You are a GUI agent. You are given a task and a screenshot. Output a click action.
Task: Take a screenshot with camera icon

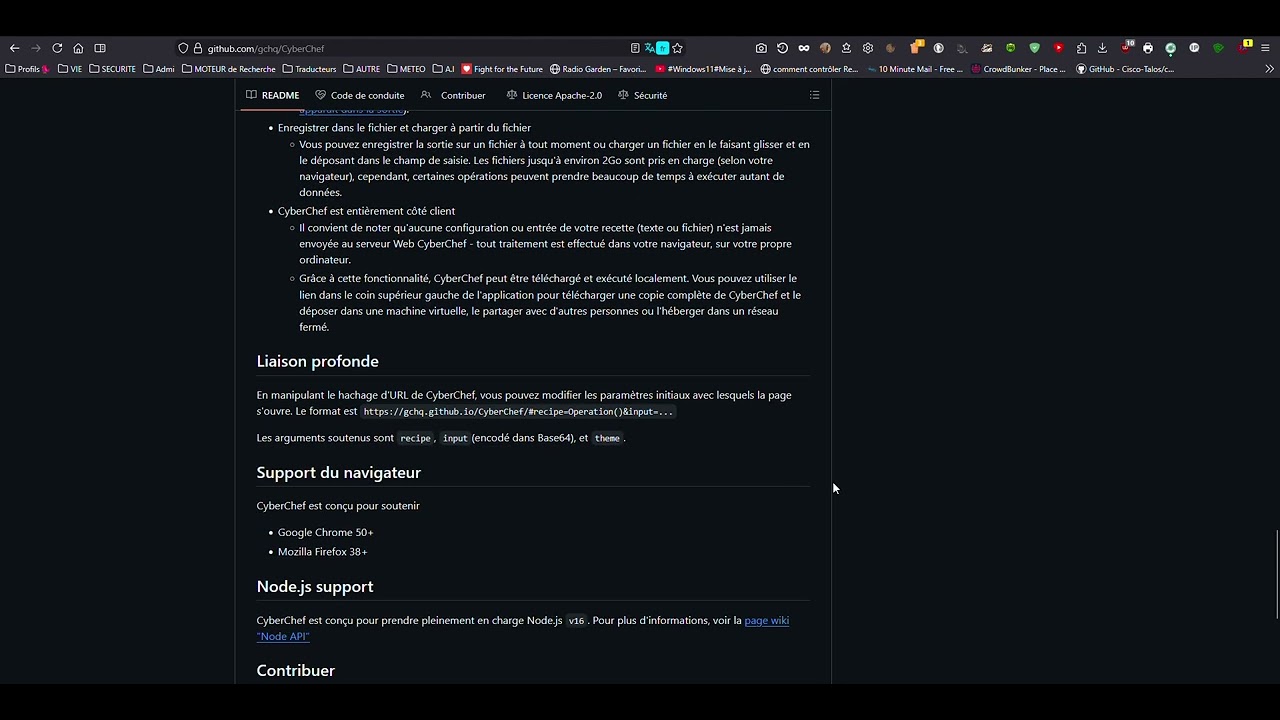[761, 48]
